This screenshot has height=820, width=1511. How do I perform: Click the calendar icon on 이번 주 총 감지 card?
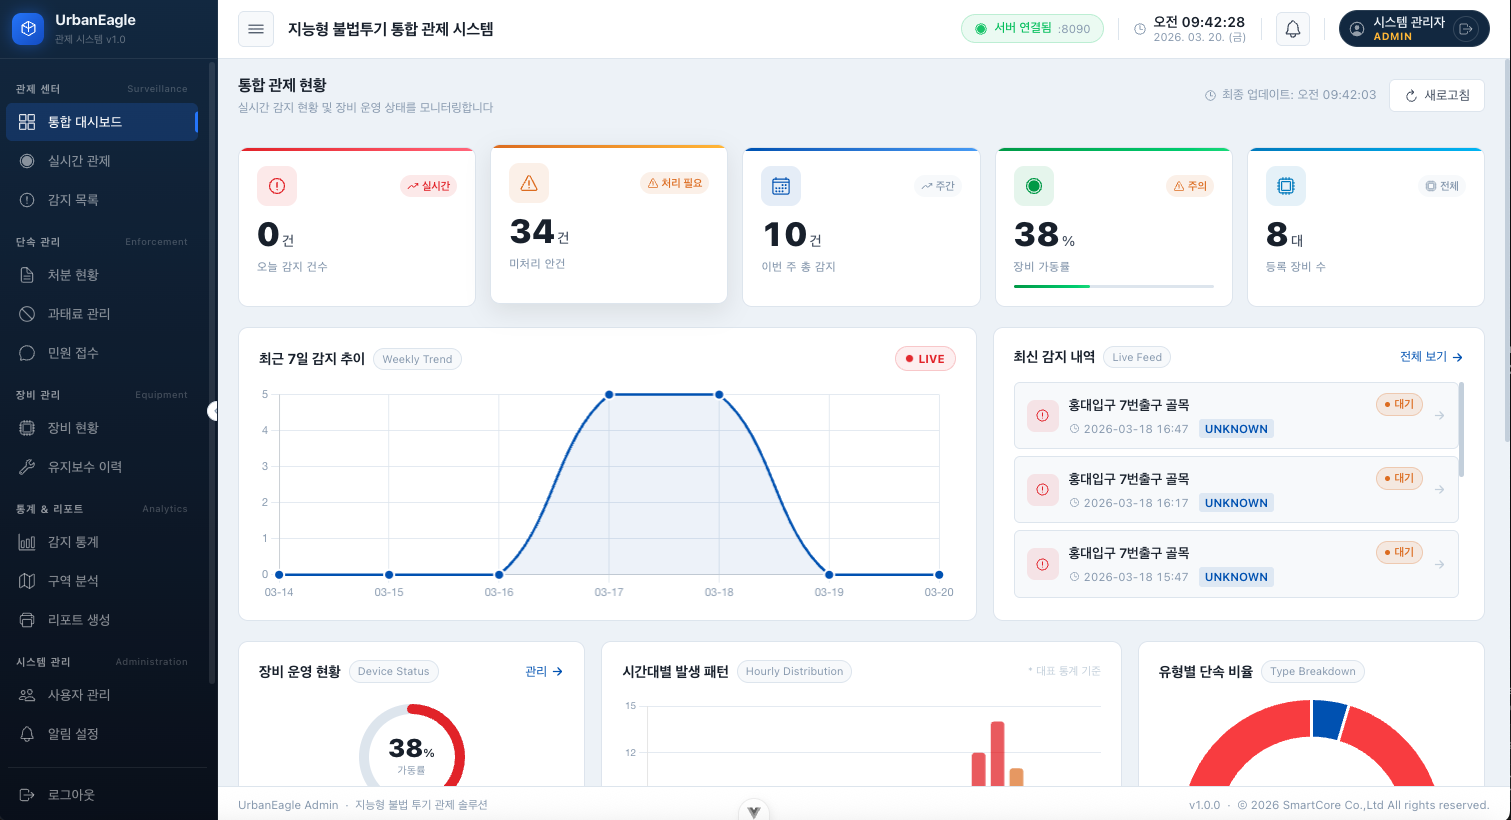pos(781,186)
